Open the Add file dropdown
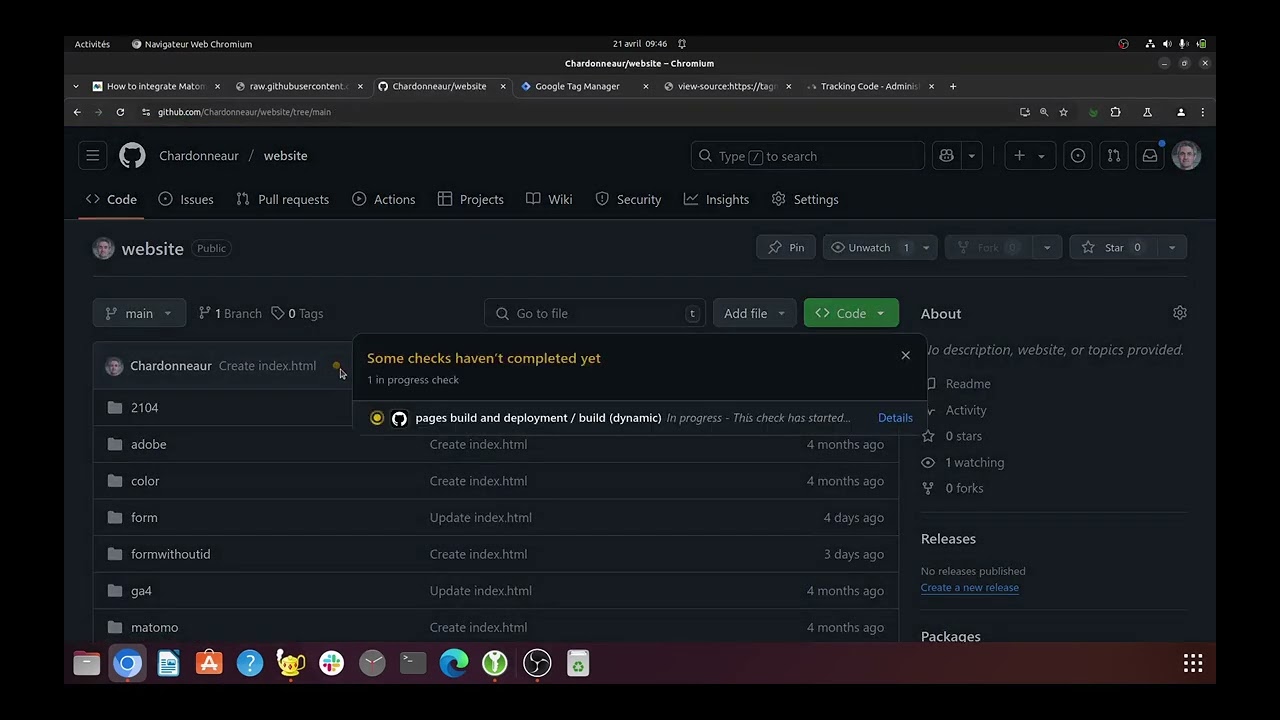 click(754, 313)
